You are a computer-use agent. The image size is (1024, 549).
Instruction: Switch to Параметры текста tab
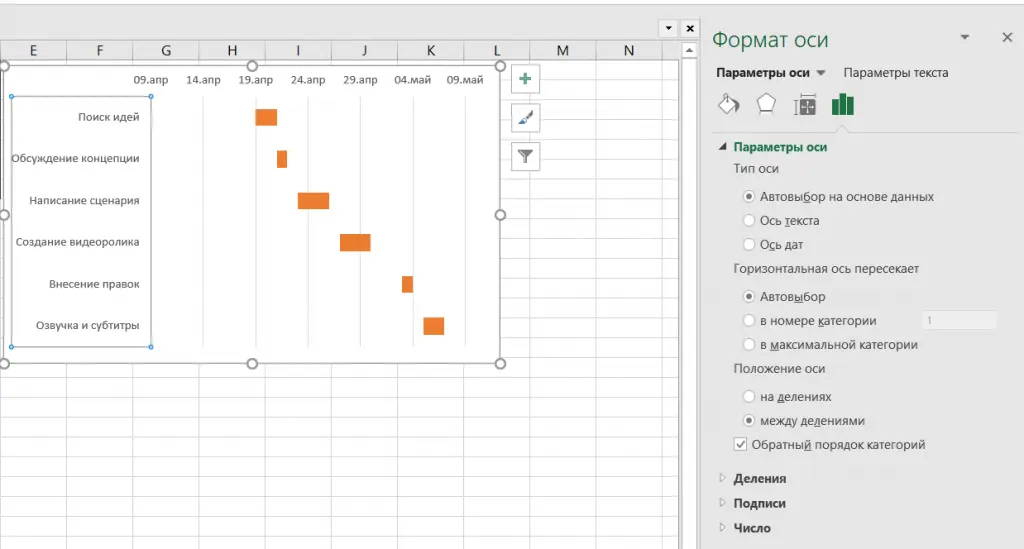[895, 73]
